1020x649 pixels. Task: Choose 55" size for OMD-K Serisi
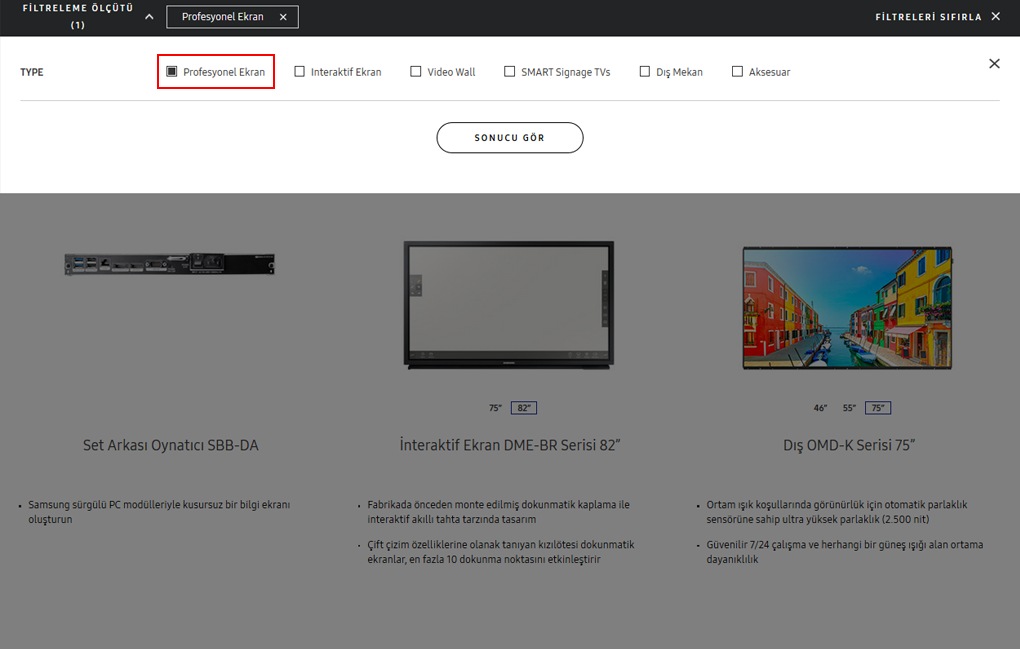click(849, 408)
